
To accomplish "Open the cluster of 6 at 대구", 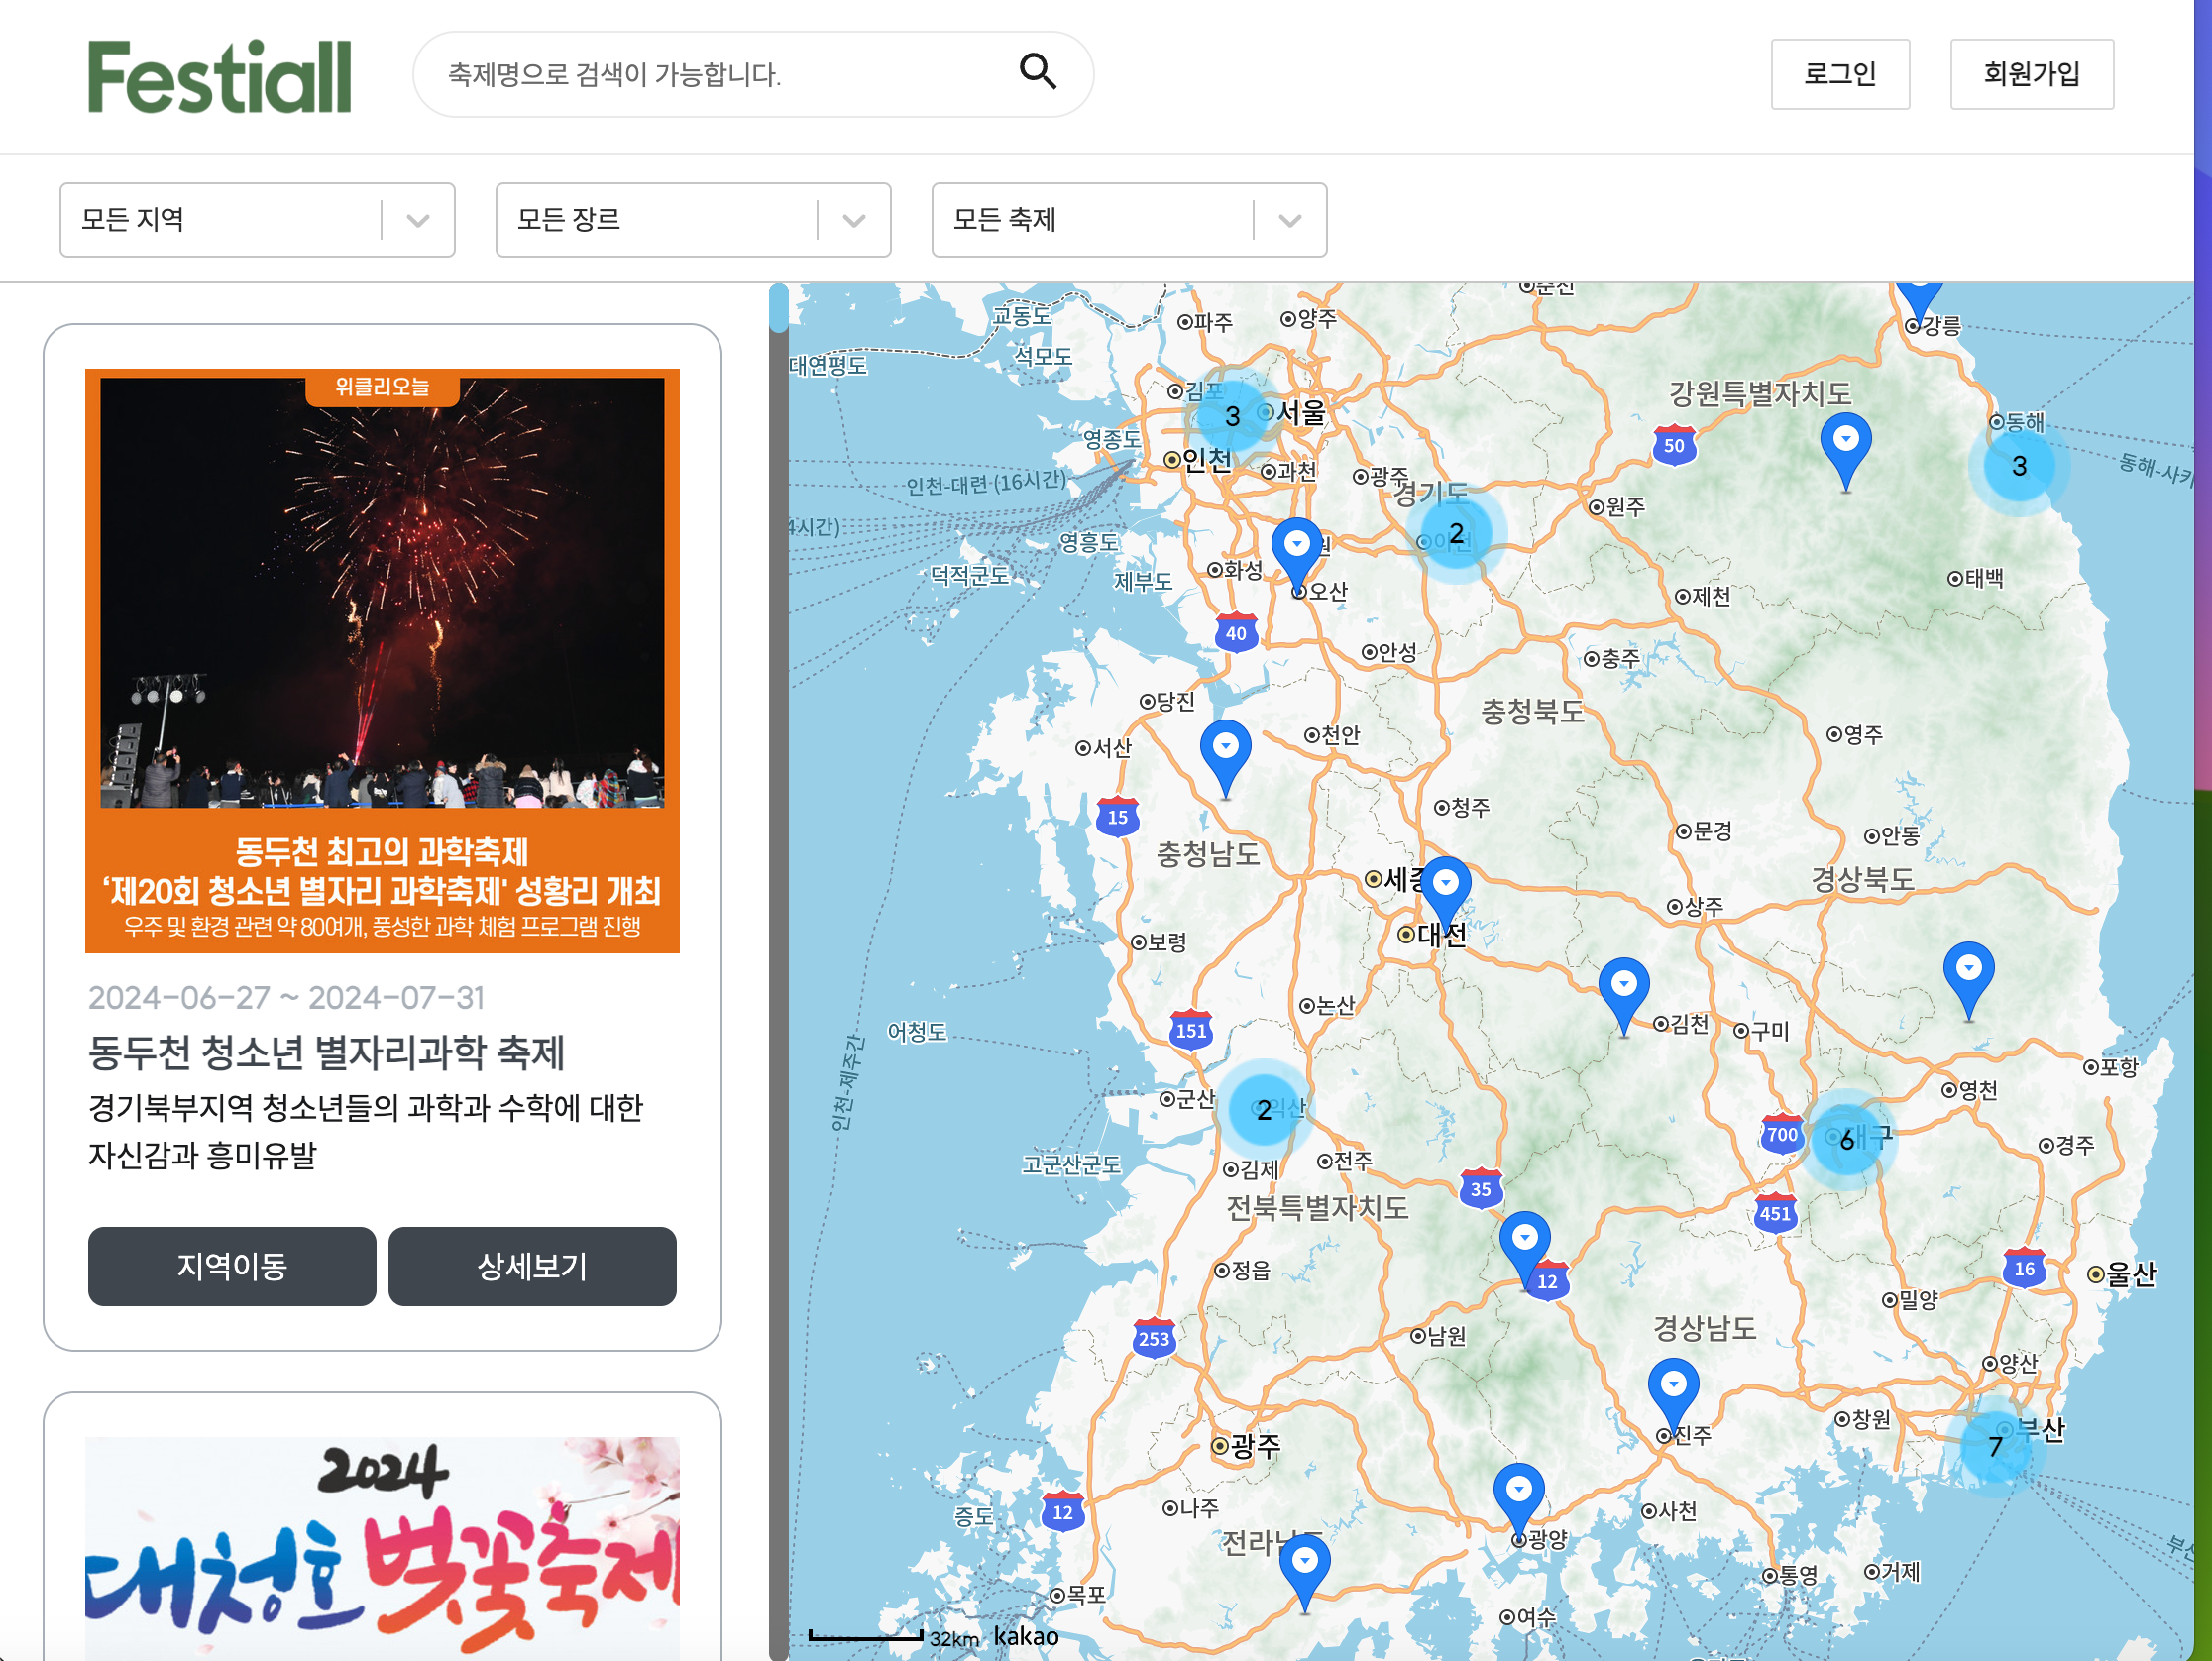I will click(x=1846, y=1139).
